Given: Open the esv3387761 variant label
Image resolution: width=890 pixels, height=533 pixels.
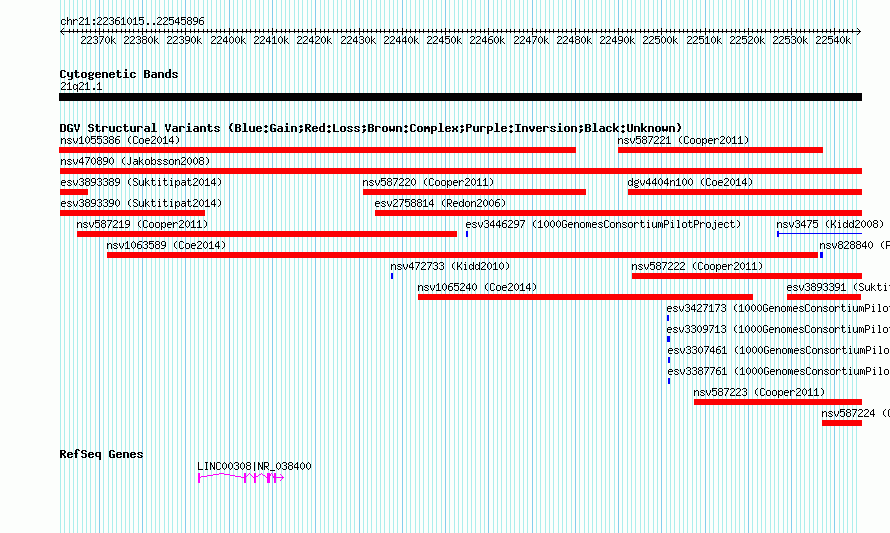Looking at the screenshot, I should coord(778,371).
